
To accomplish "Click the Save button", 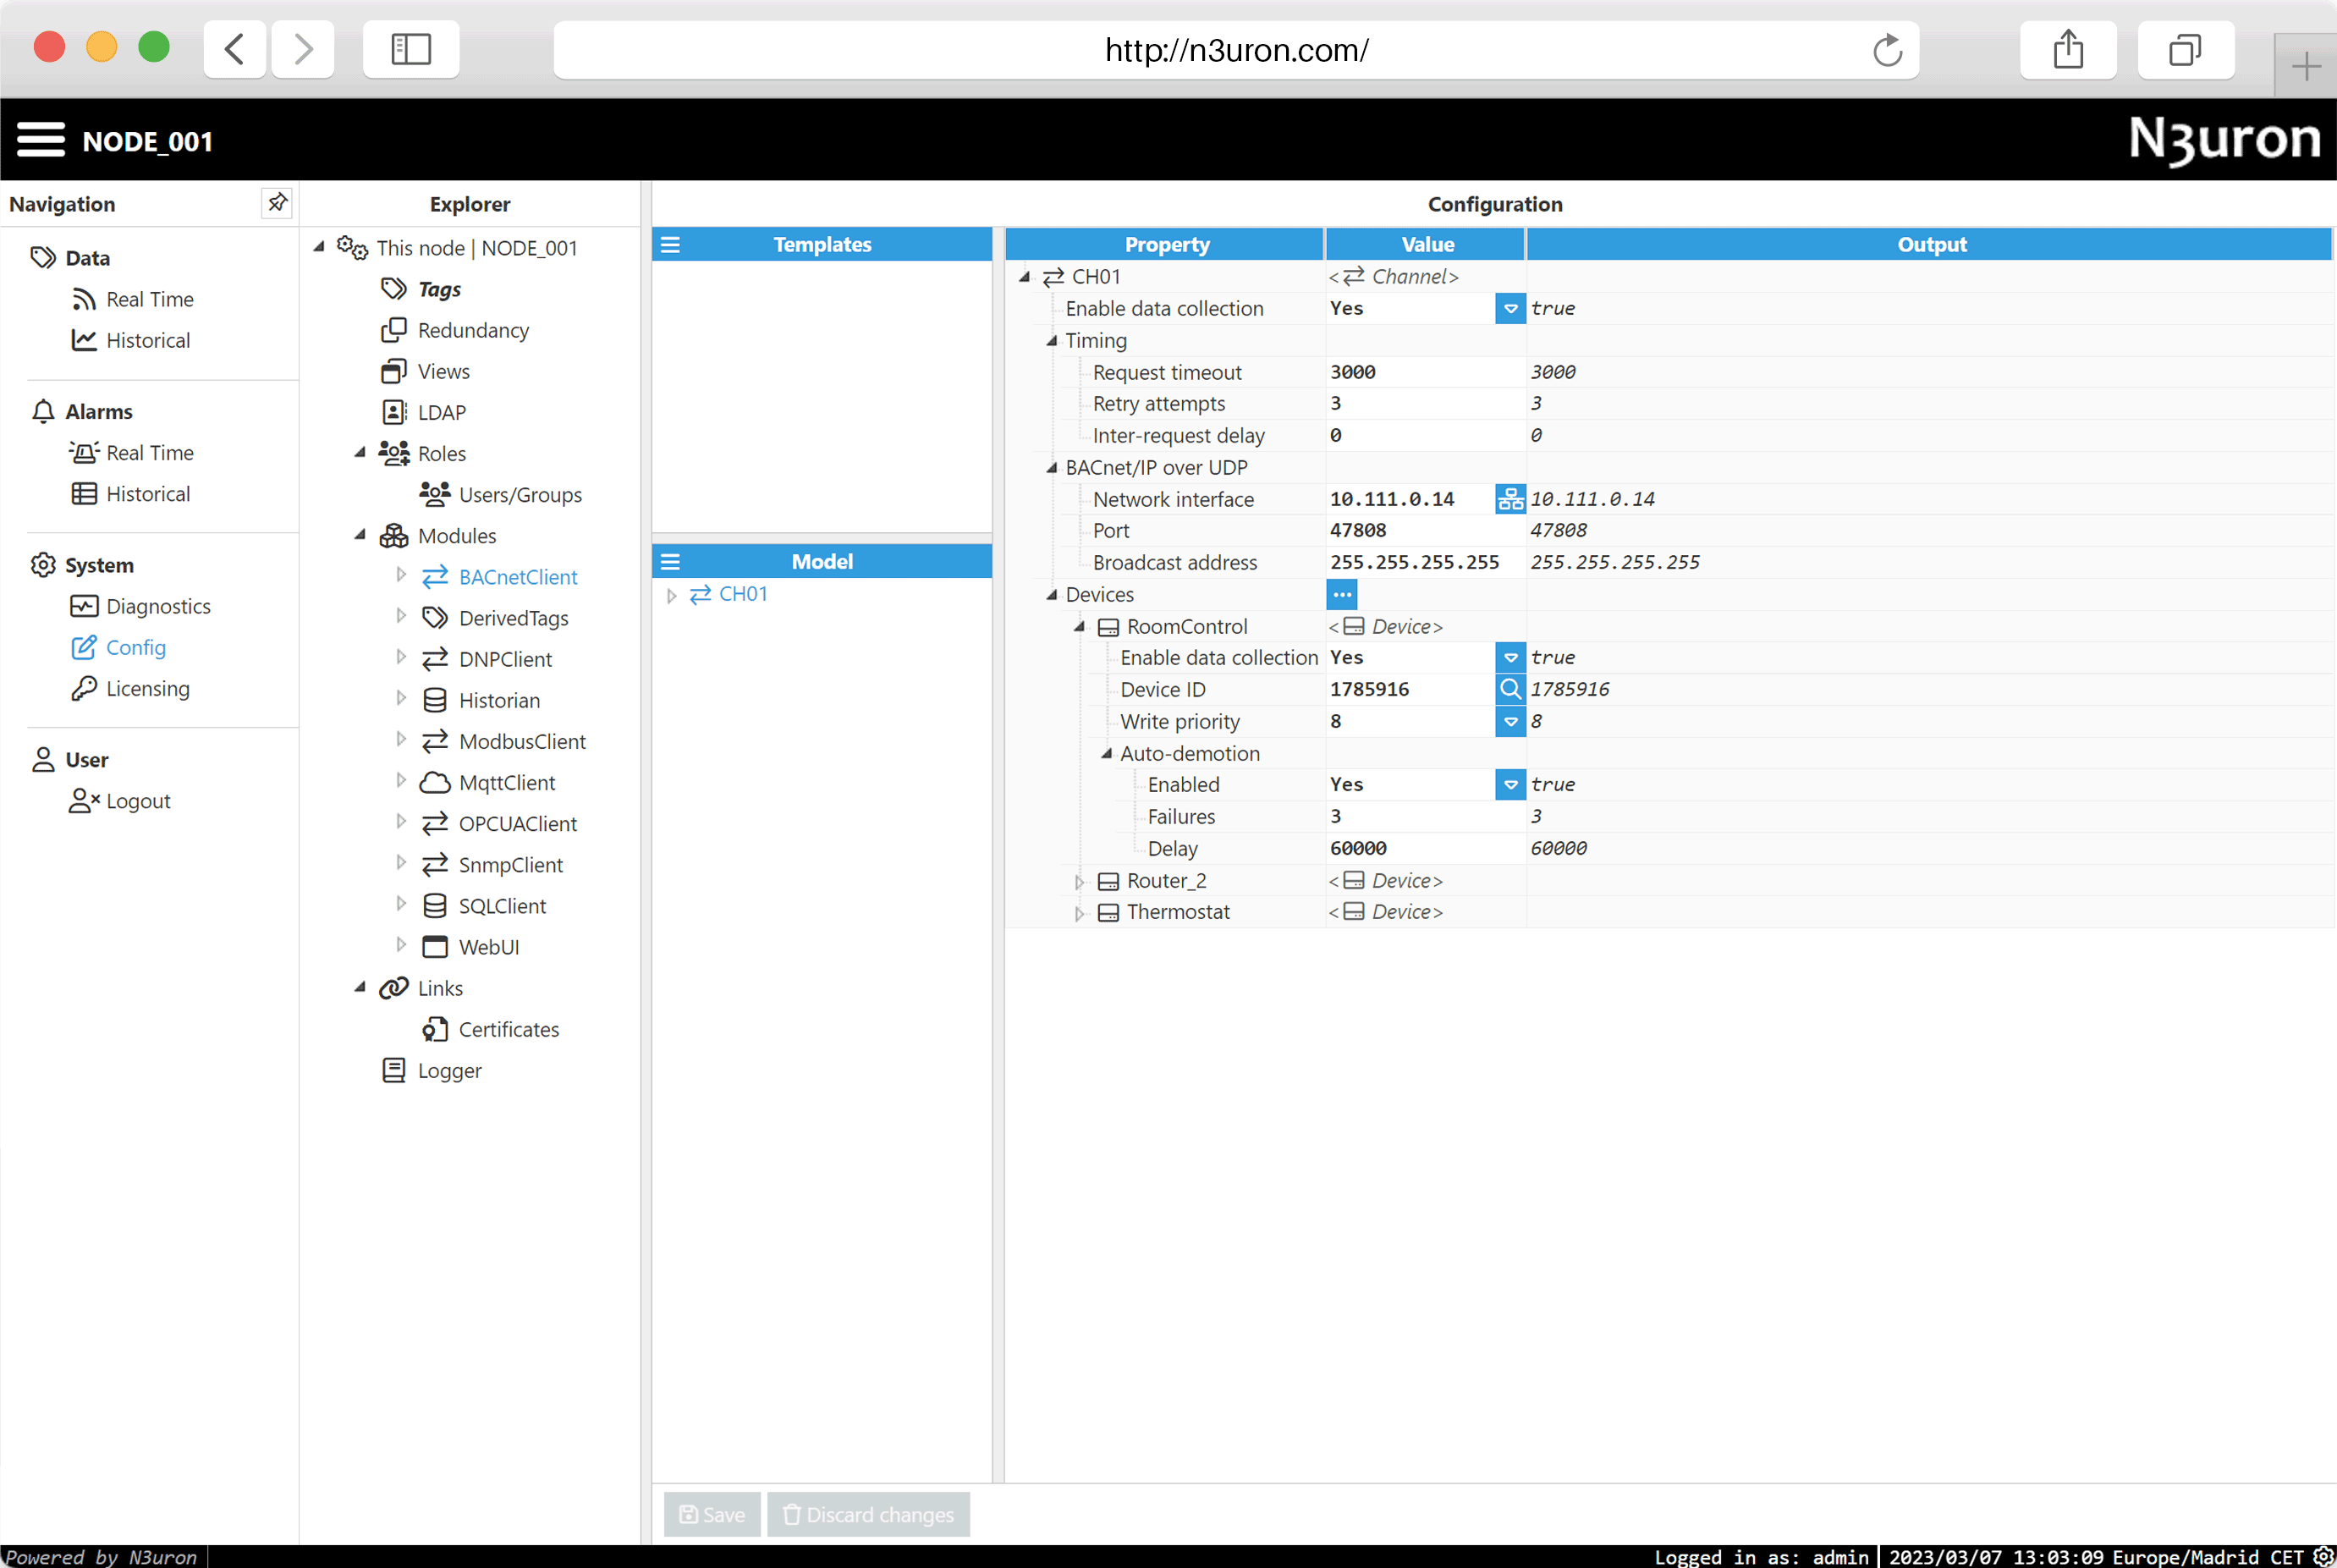I will [x=712, y=1515].
